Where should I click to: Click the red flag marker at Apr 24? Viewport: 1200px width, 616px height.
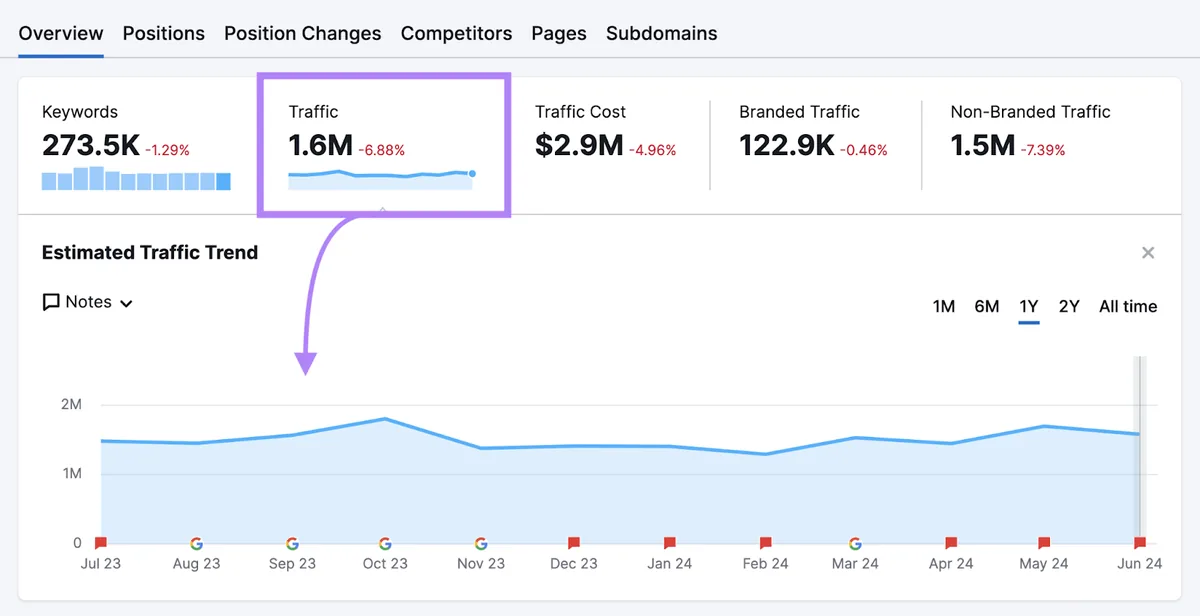click(x=950, y=543)
